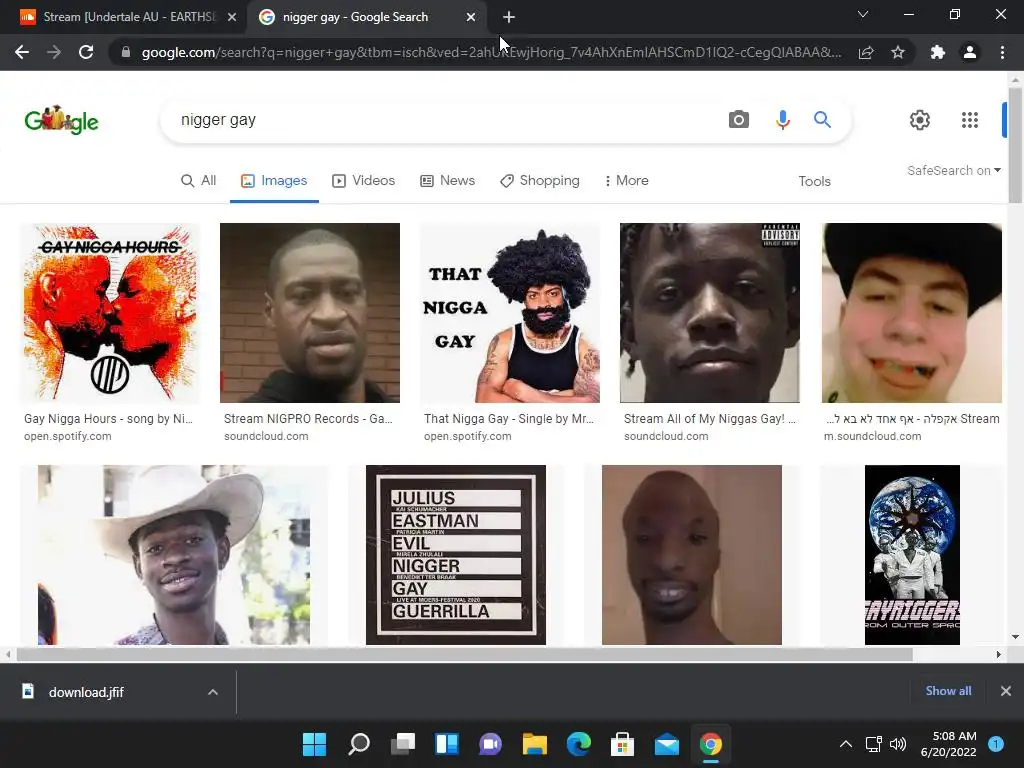Launch Chat app from taskbar

[x=490, y=744]
